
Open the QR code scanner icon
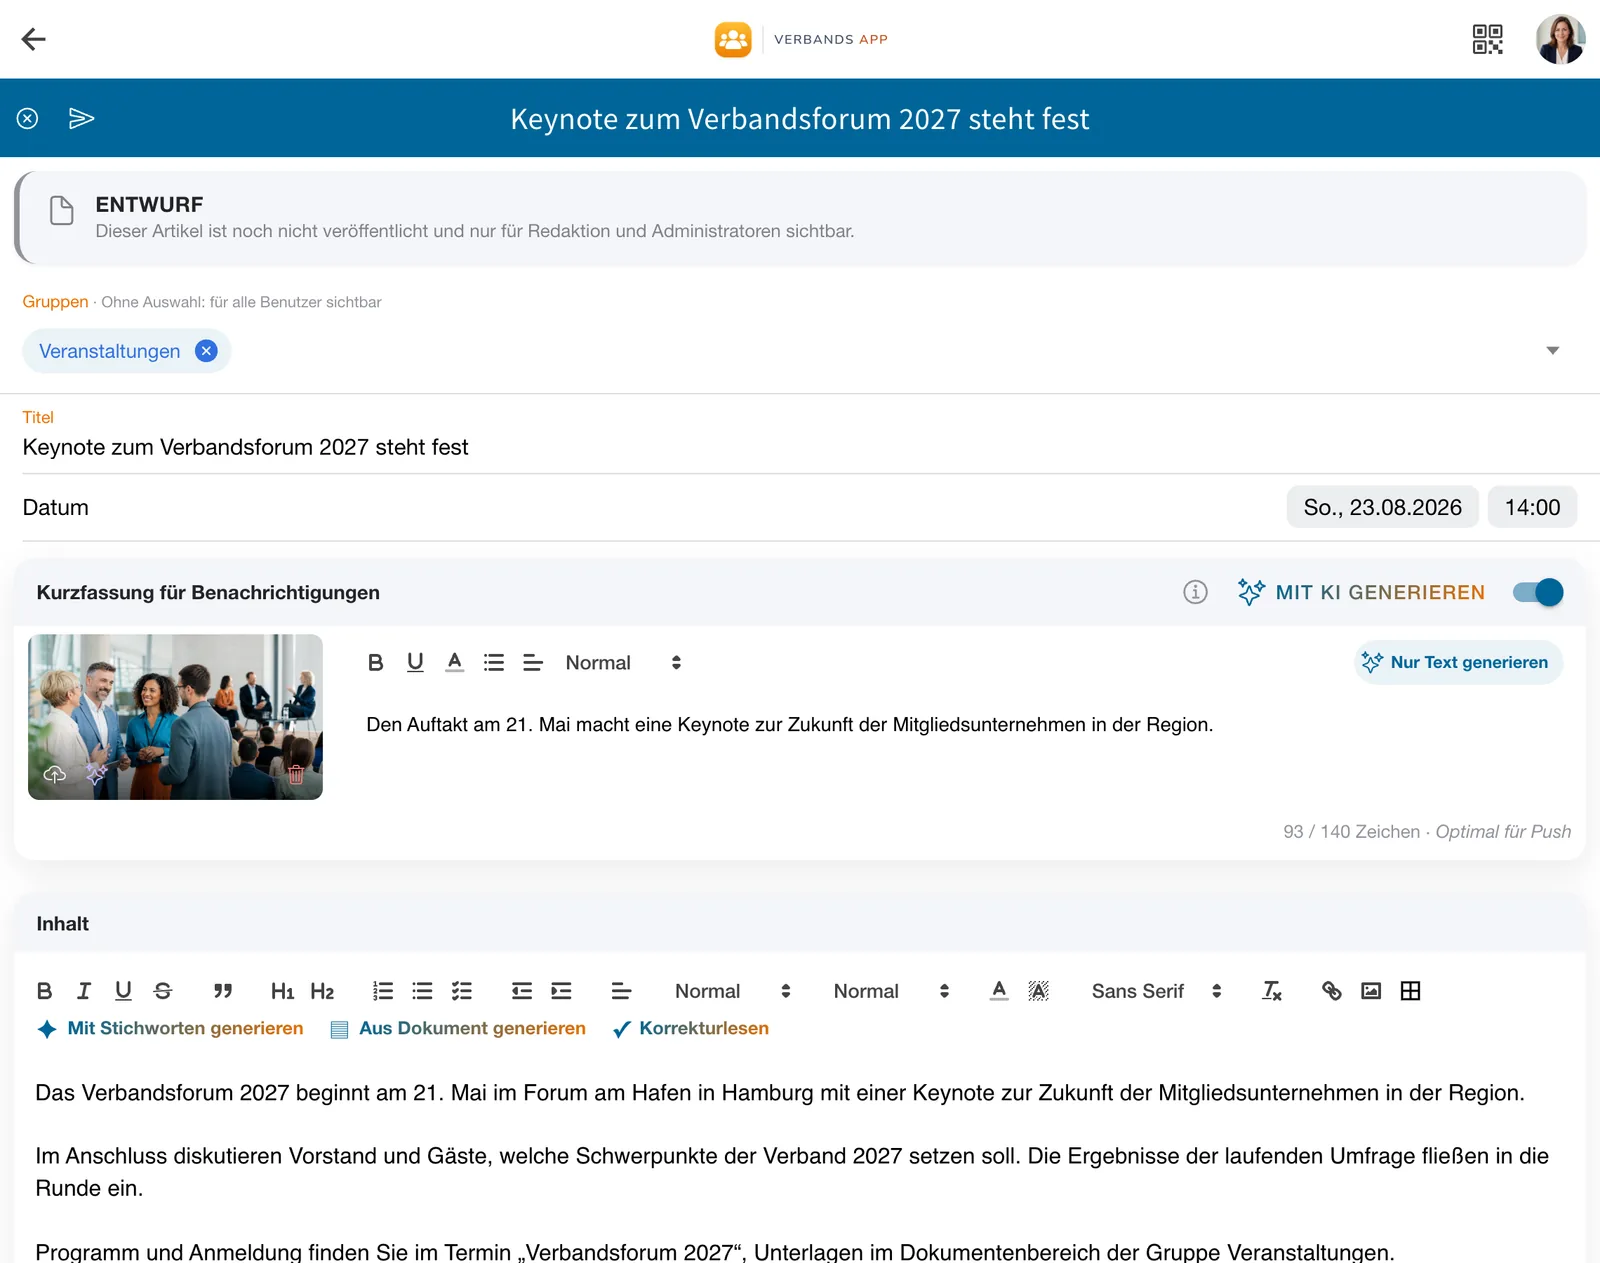pos(1488,39)
